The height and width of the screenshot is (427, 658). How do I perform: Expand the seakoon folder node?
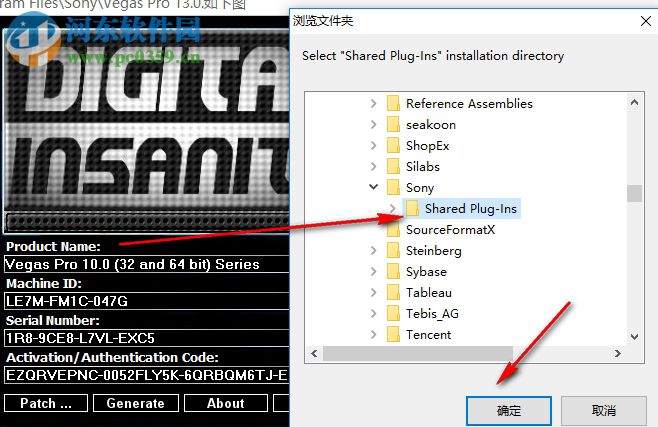(x=373, y=124)
